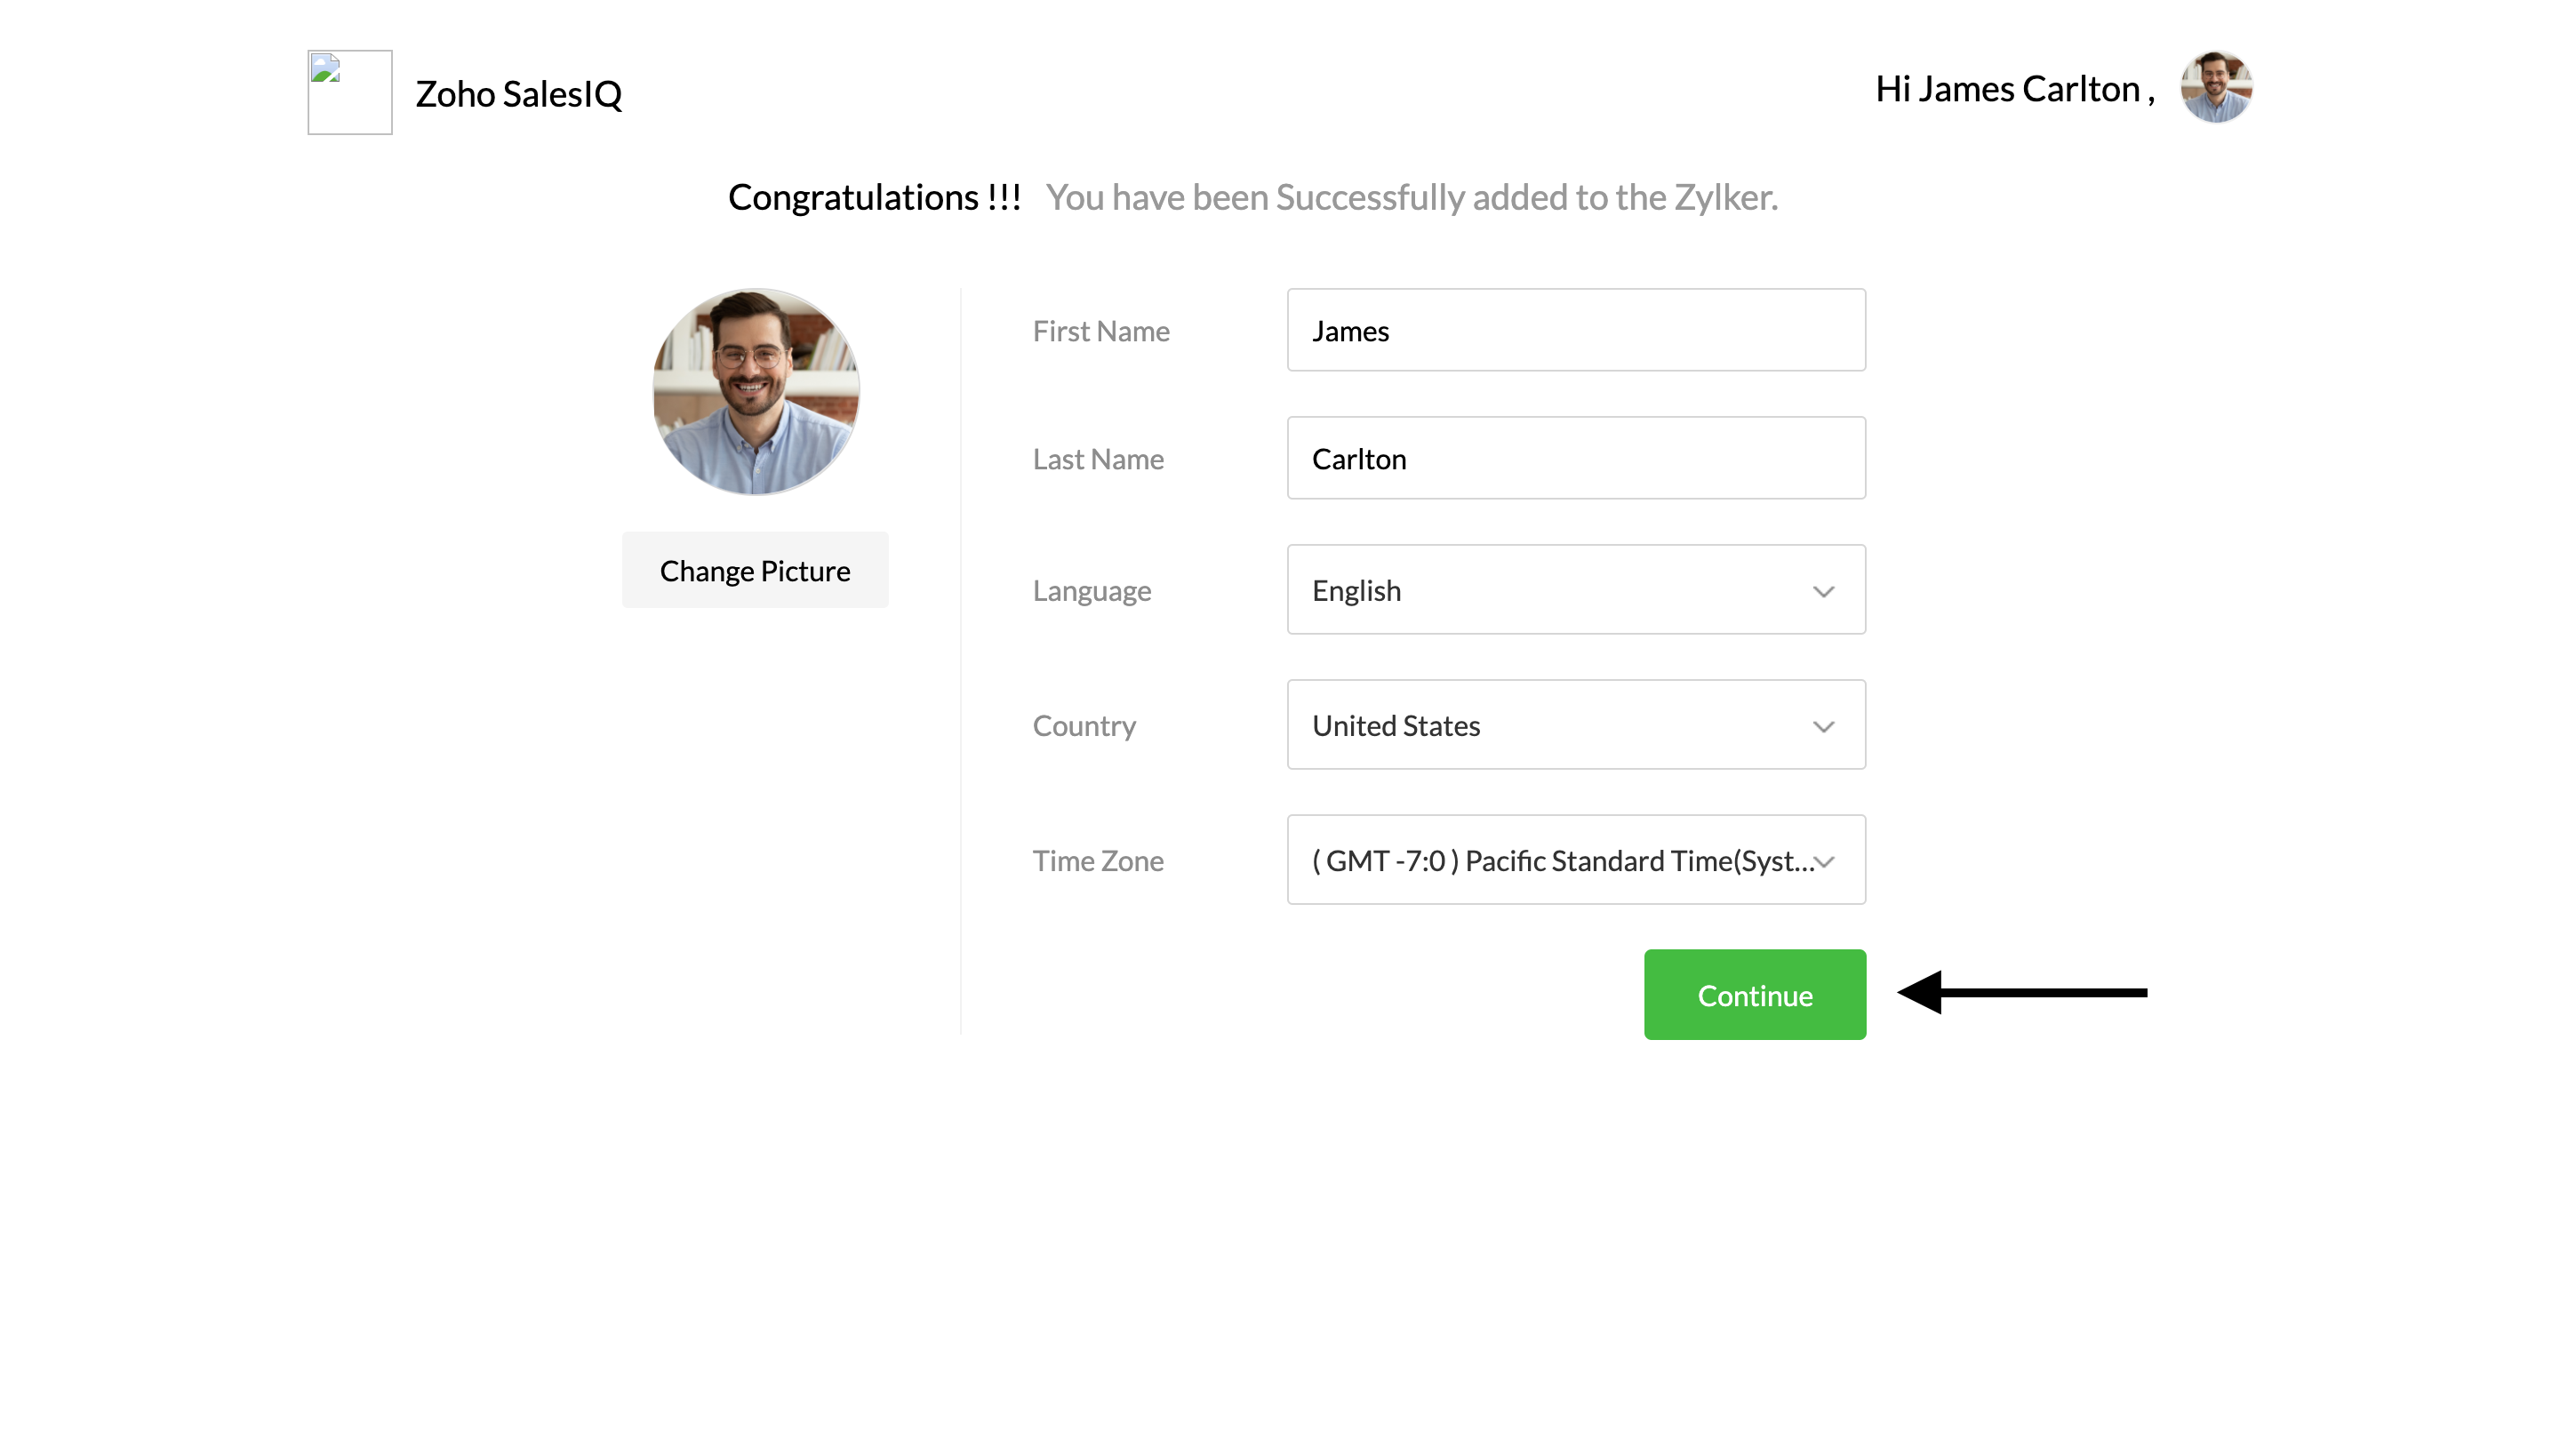
Task: Focus the First Name field containing James
Action: point(1575,330)
